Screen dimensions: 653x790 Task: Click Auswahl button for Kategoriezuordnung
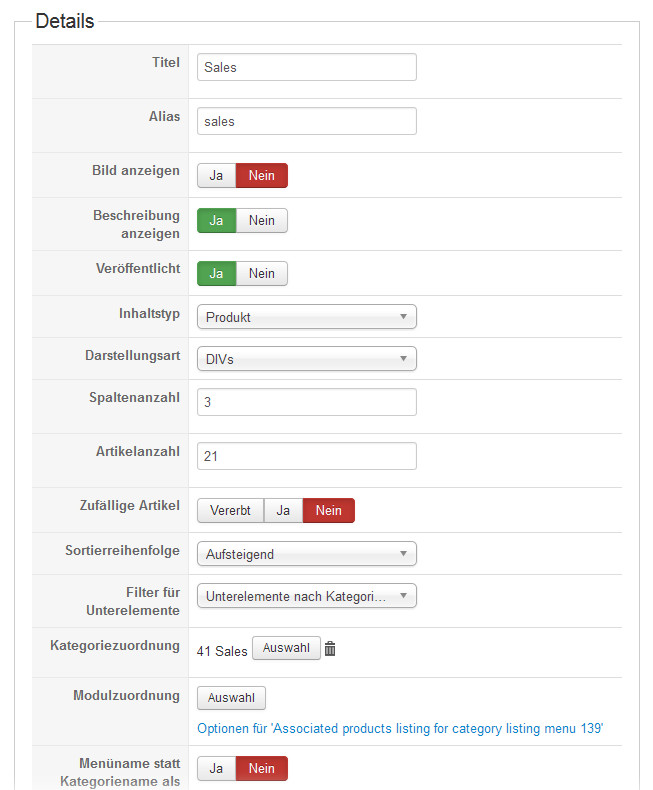(286, 649)
